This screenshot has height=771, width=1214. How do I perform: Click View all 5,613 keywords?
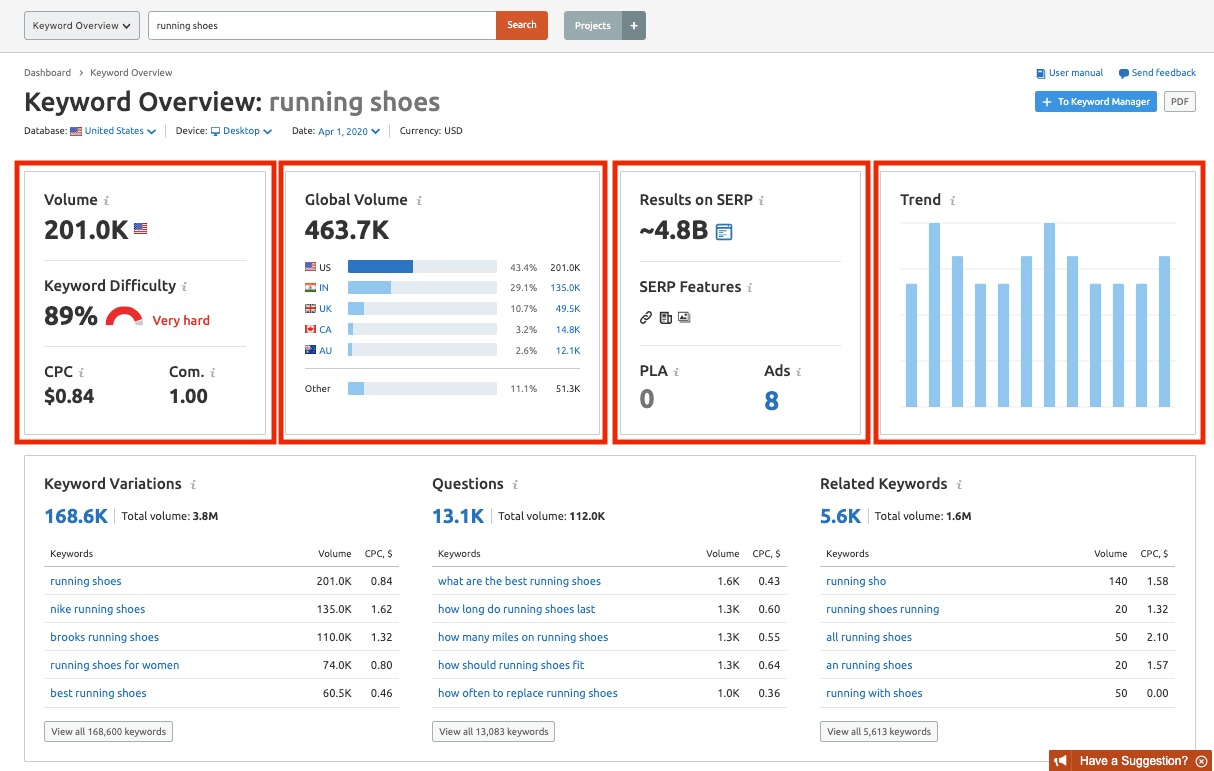[x=879, y=732]
